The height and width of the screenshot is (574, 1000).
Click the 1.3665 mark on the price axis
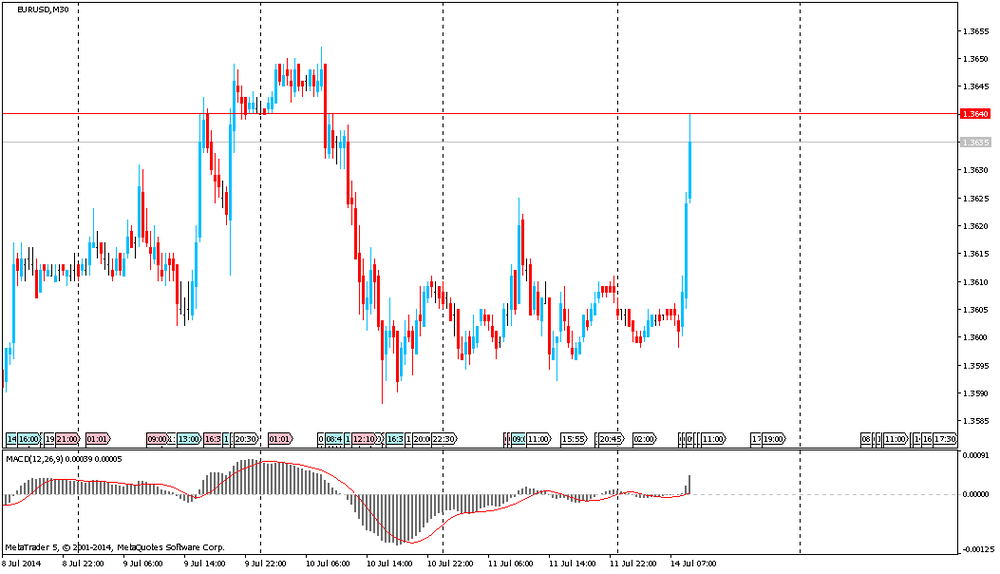(x=975, y=30)
